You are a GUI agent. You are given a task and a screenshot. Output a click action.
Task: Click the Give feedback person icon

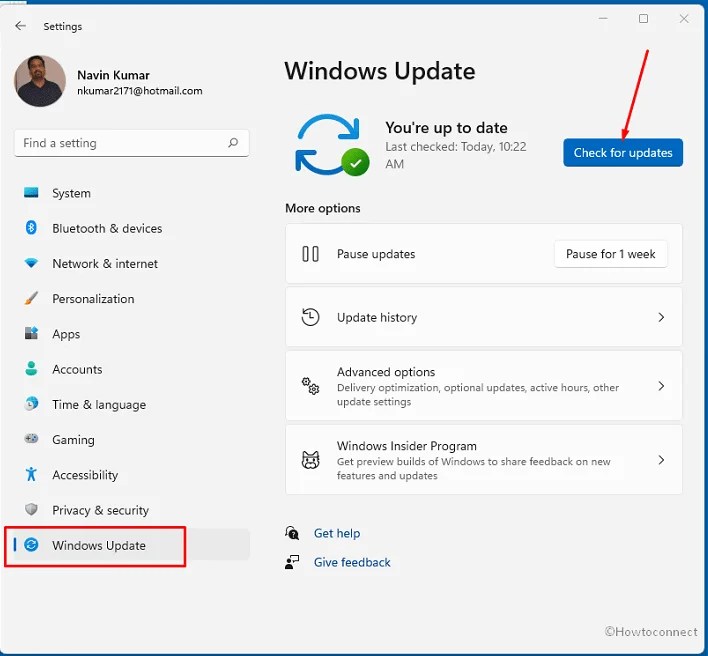(x=292, y=562)
